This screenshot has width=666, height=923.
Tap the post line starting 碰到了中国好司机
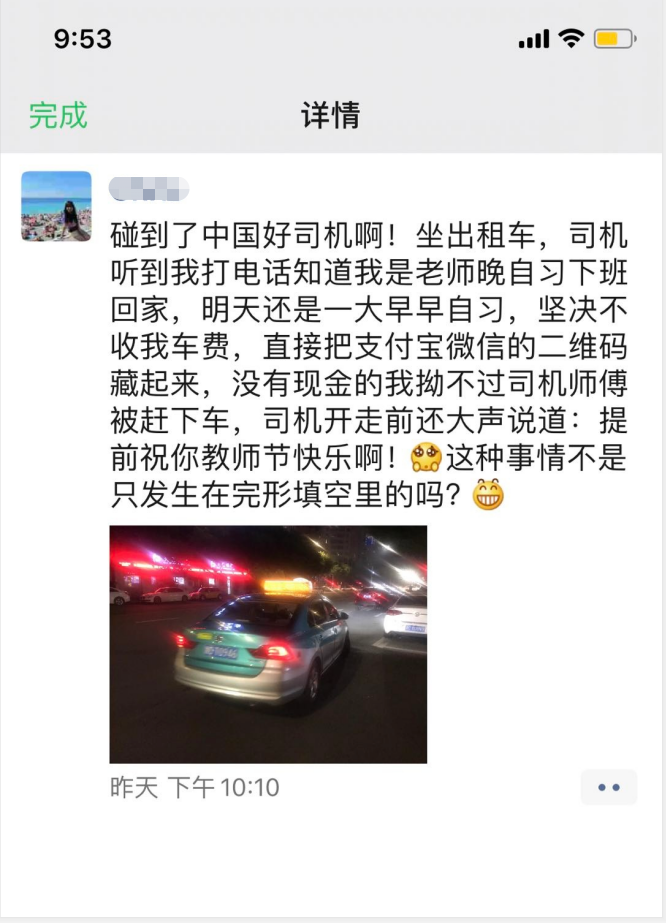coord(369,235)
